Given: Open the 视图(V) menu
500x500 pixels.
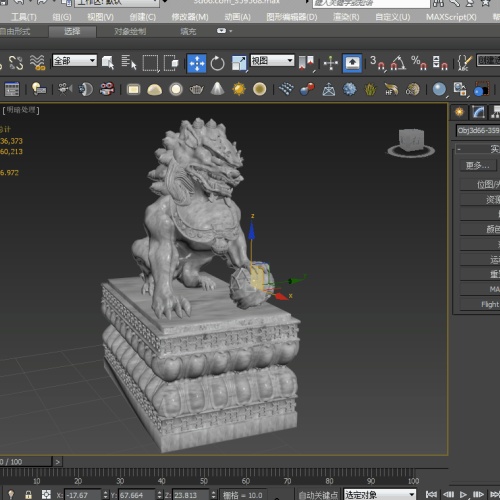Looking at the screenshot, I should [100, 17].
